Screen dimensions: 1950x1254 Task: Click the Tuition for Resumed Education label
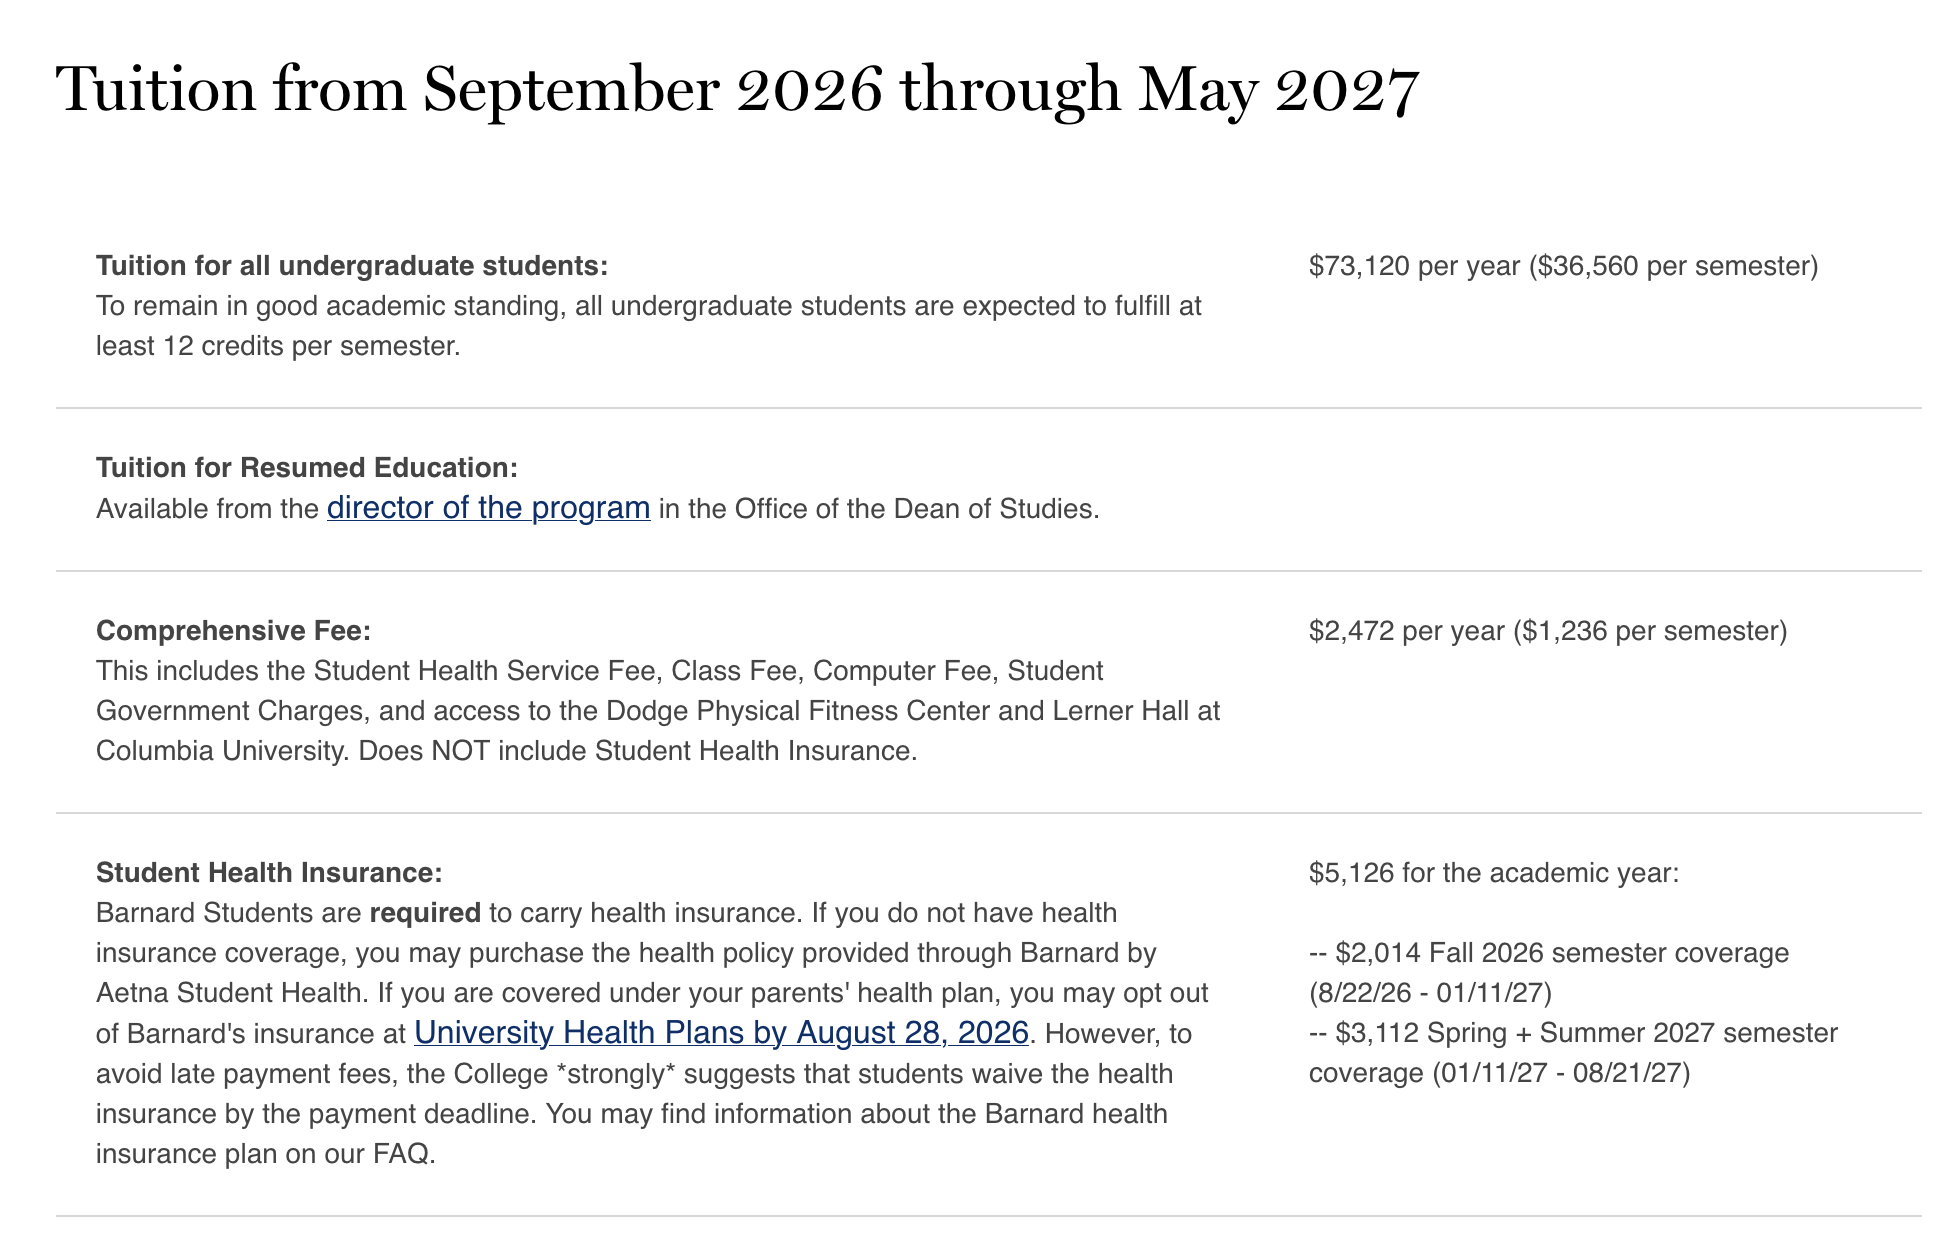click(x=307, y=468)
